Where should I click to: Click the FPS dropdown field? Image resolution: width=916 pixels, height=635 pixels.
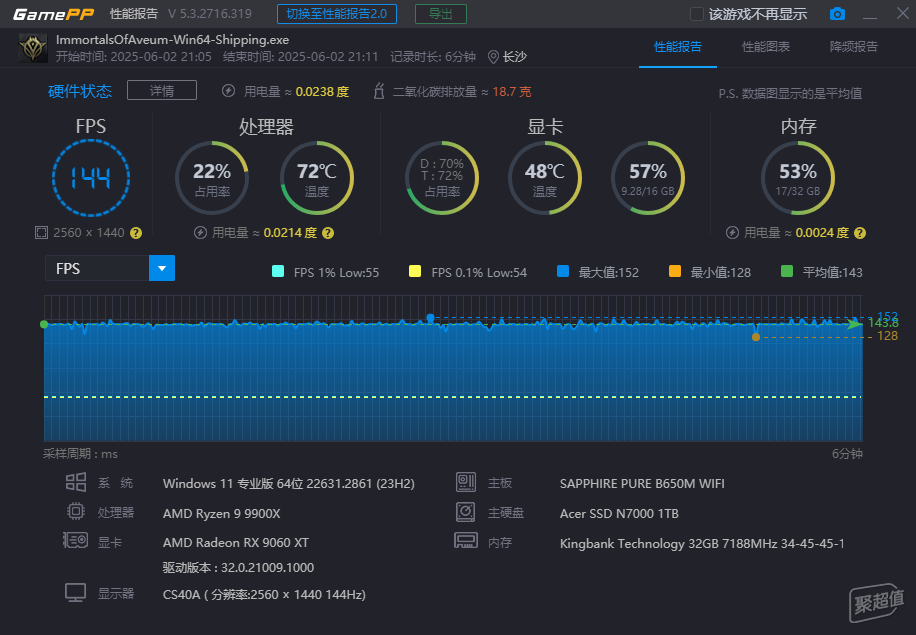(x=110, y=269)
